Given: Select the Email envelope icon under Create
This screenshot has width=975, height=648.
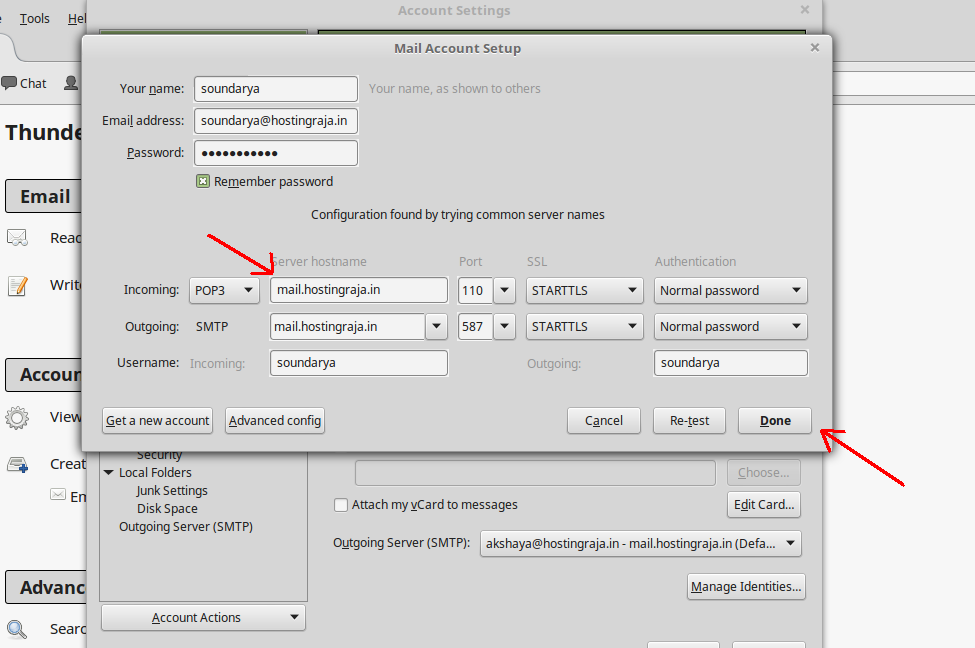Looking at the screenshot, I should 60,496.
